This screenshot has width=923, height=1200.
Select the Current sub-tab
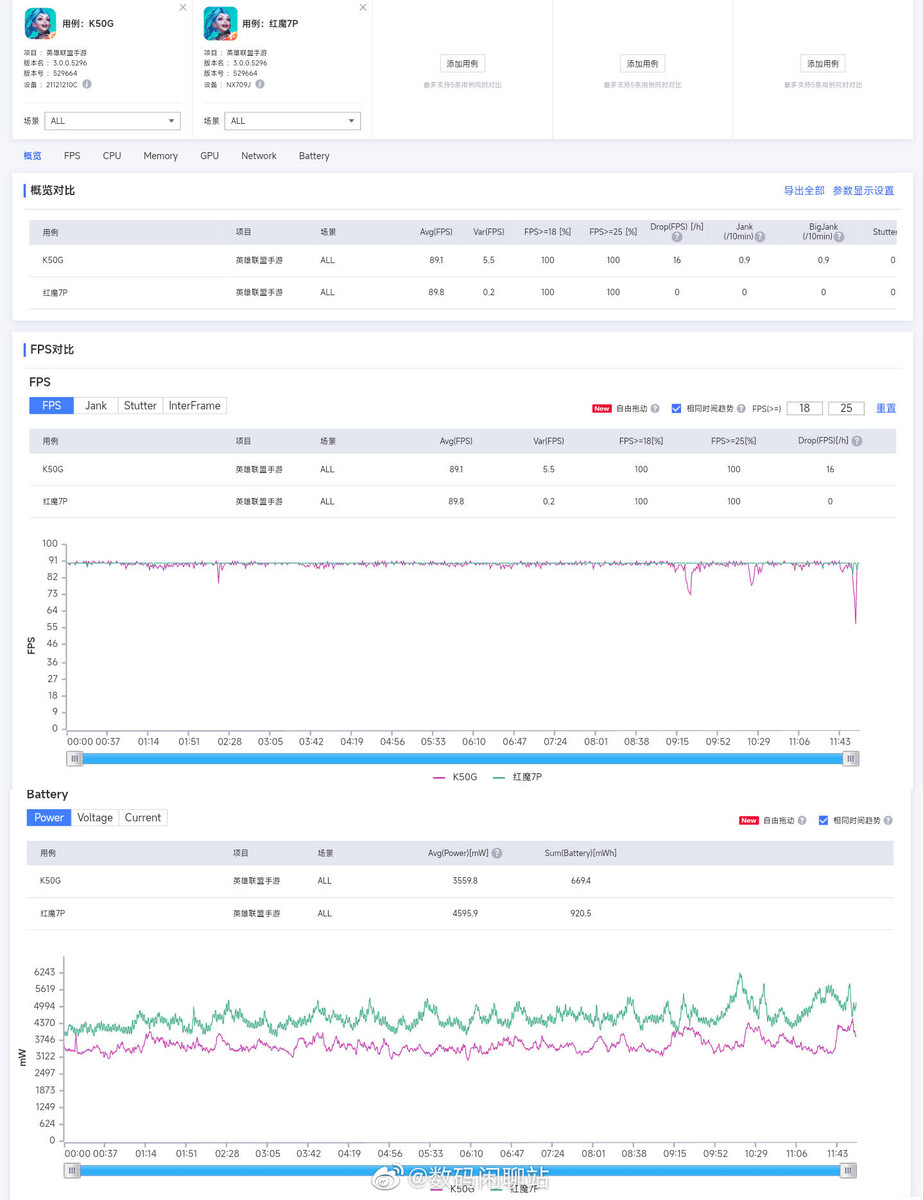point(143,818)
